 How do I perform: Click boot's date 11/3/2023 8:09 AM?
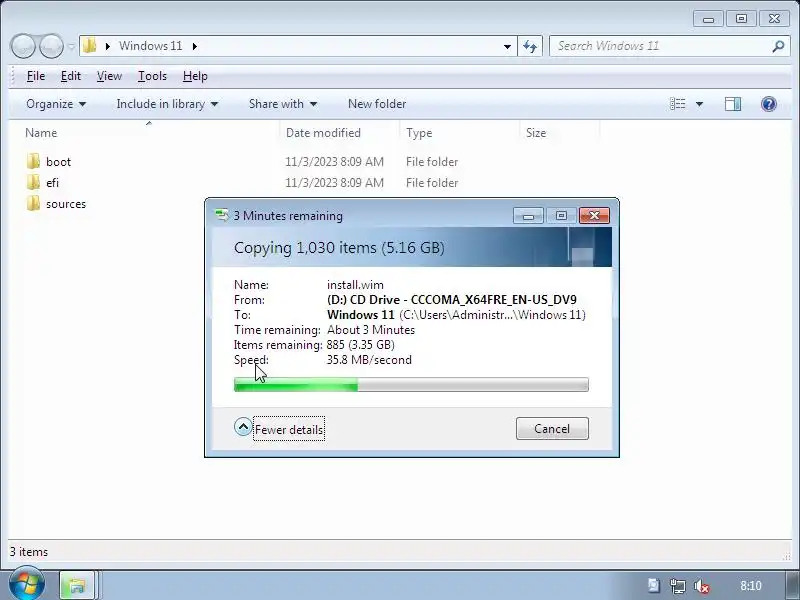334,162
